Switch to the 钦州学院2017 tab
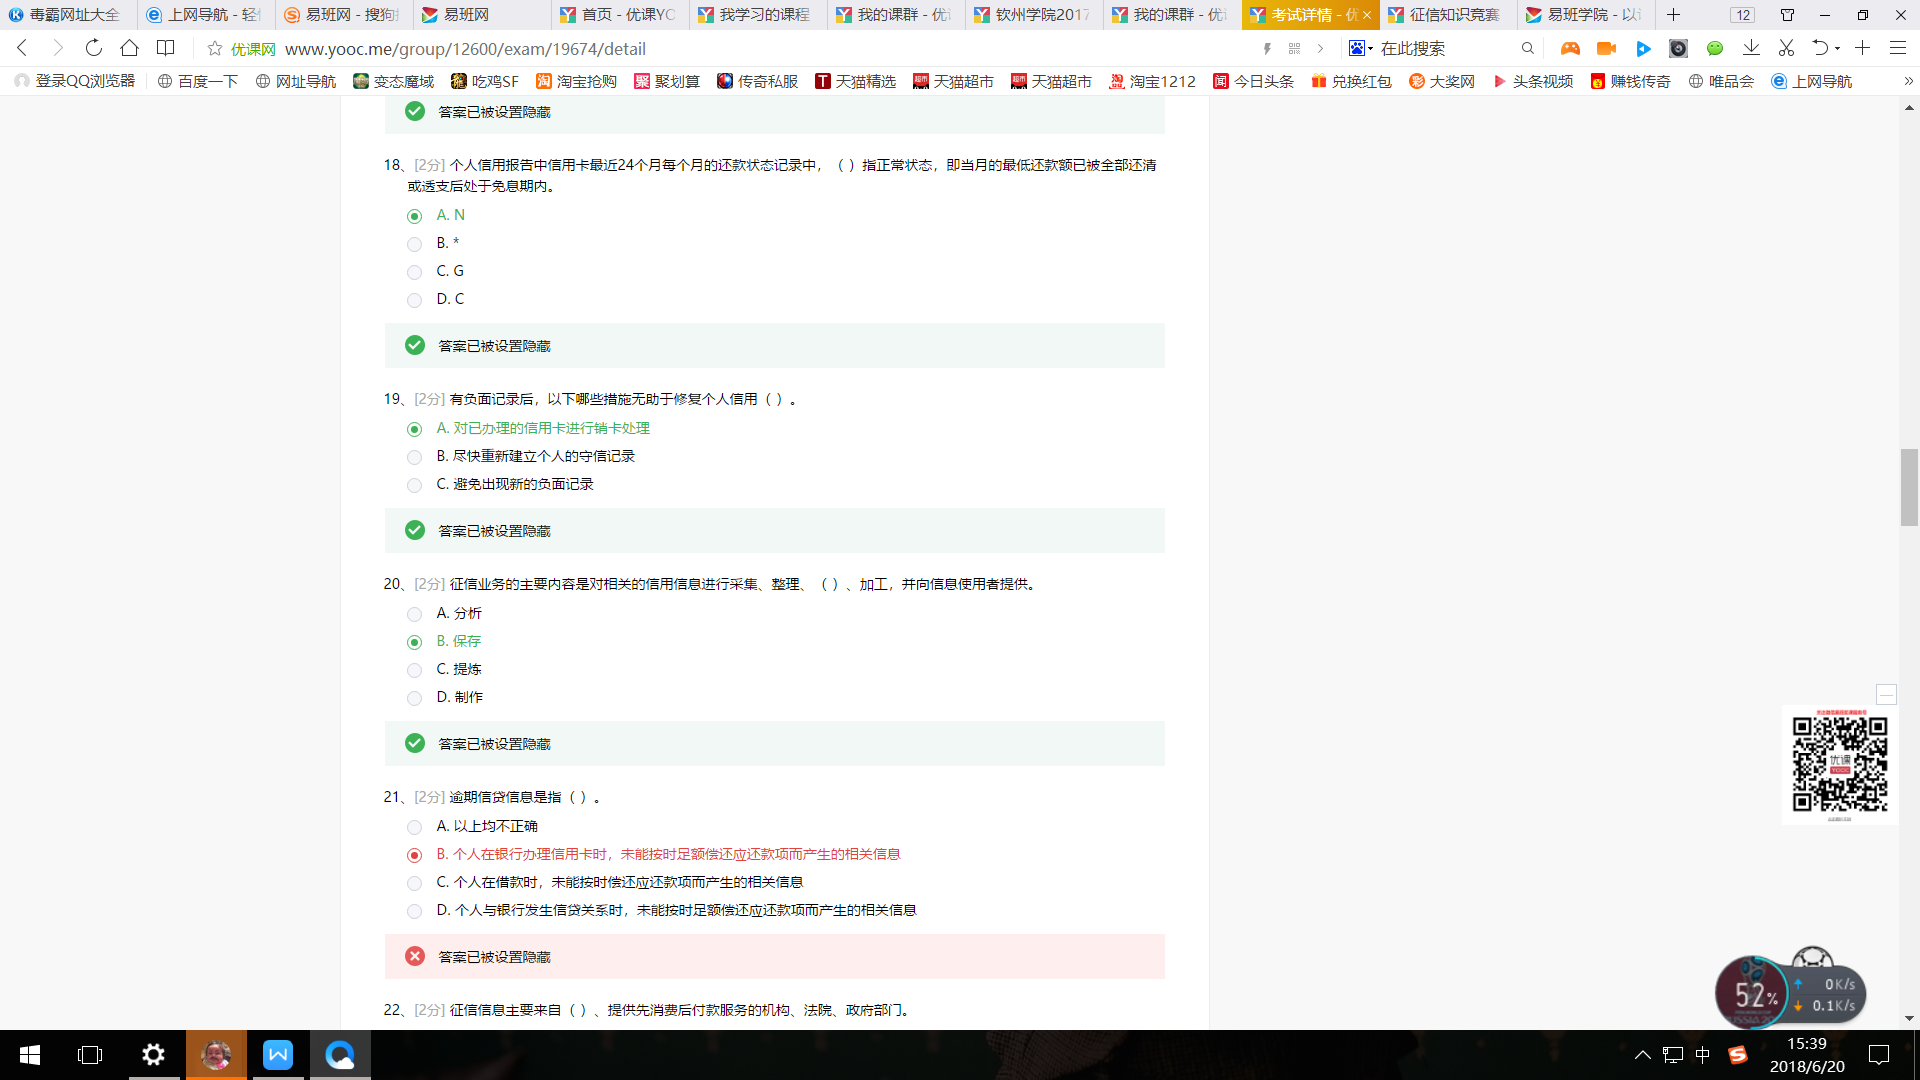 point(1034,15)
